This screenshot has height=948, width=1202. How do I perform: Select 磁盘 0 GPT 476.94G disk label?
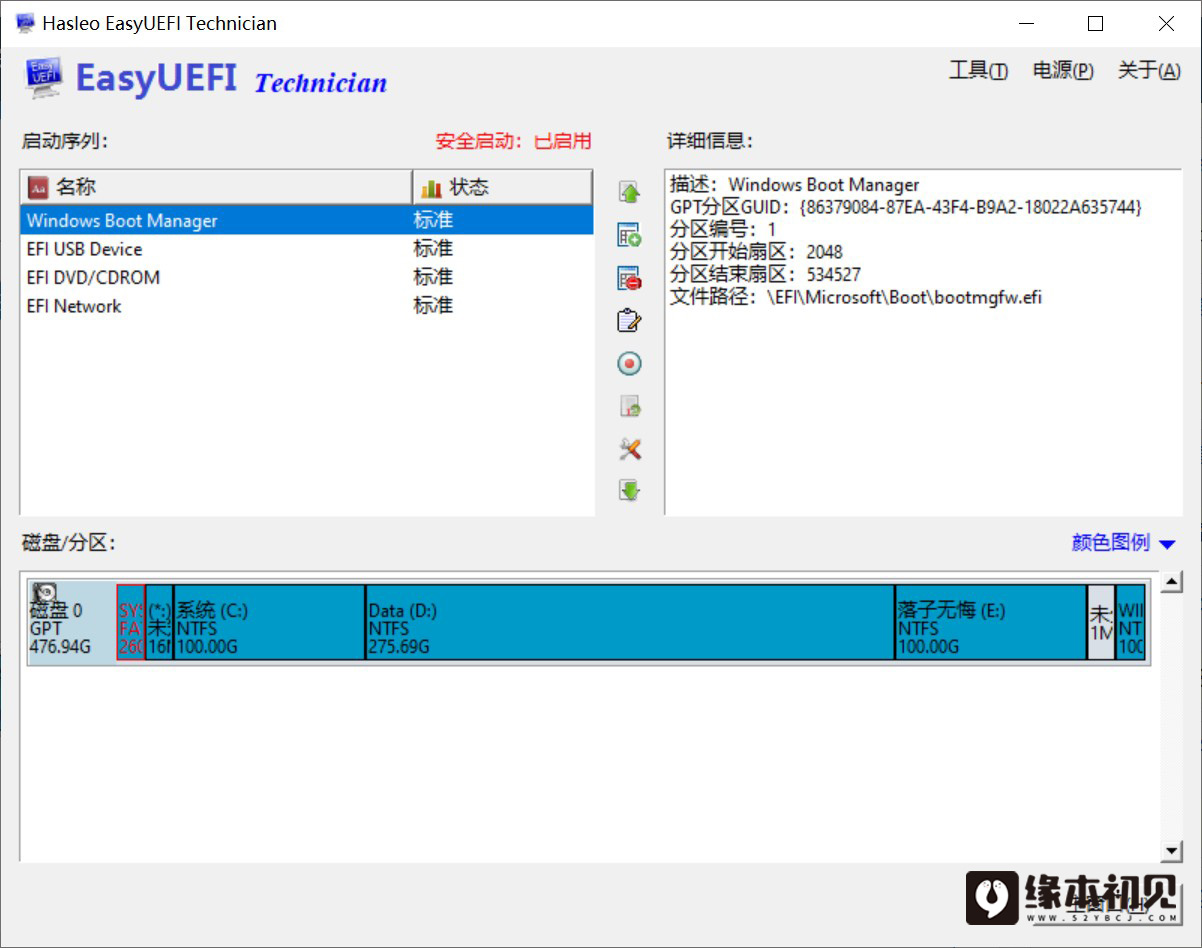tap(71, 623)
